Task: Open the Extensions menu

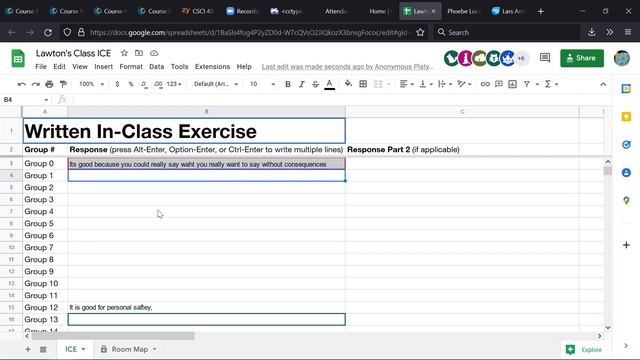Action: click(212, 67)
